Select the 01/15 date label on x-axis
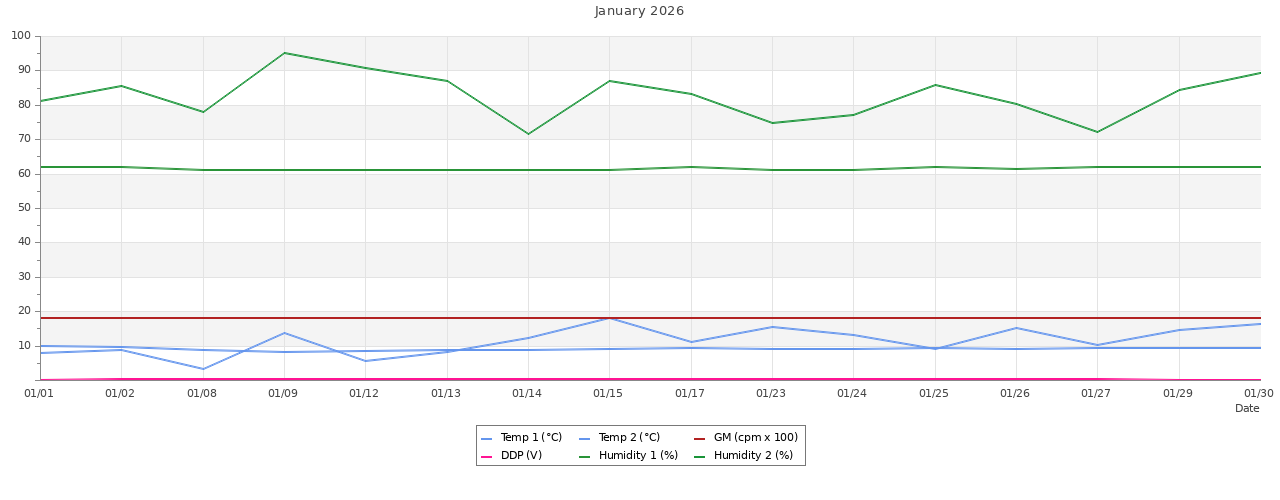The image size is (1280, 500). [608, 393]
